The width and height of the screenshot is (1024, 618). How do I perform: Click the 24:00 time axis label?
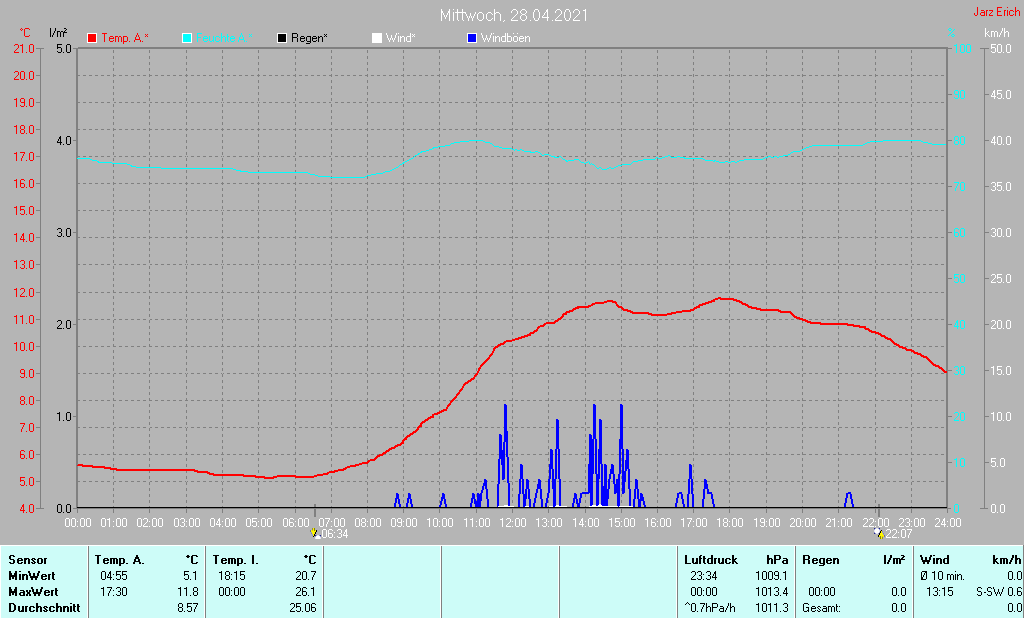tap(948, 523)
